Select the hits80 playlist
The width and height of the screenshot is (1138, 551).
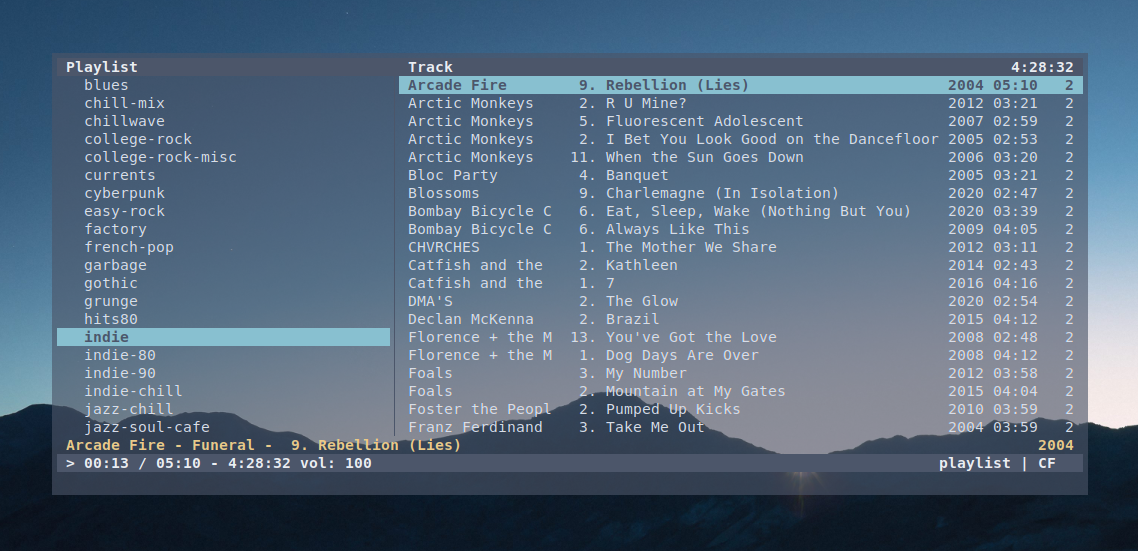pos(110,319)
